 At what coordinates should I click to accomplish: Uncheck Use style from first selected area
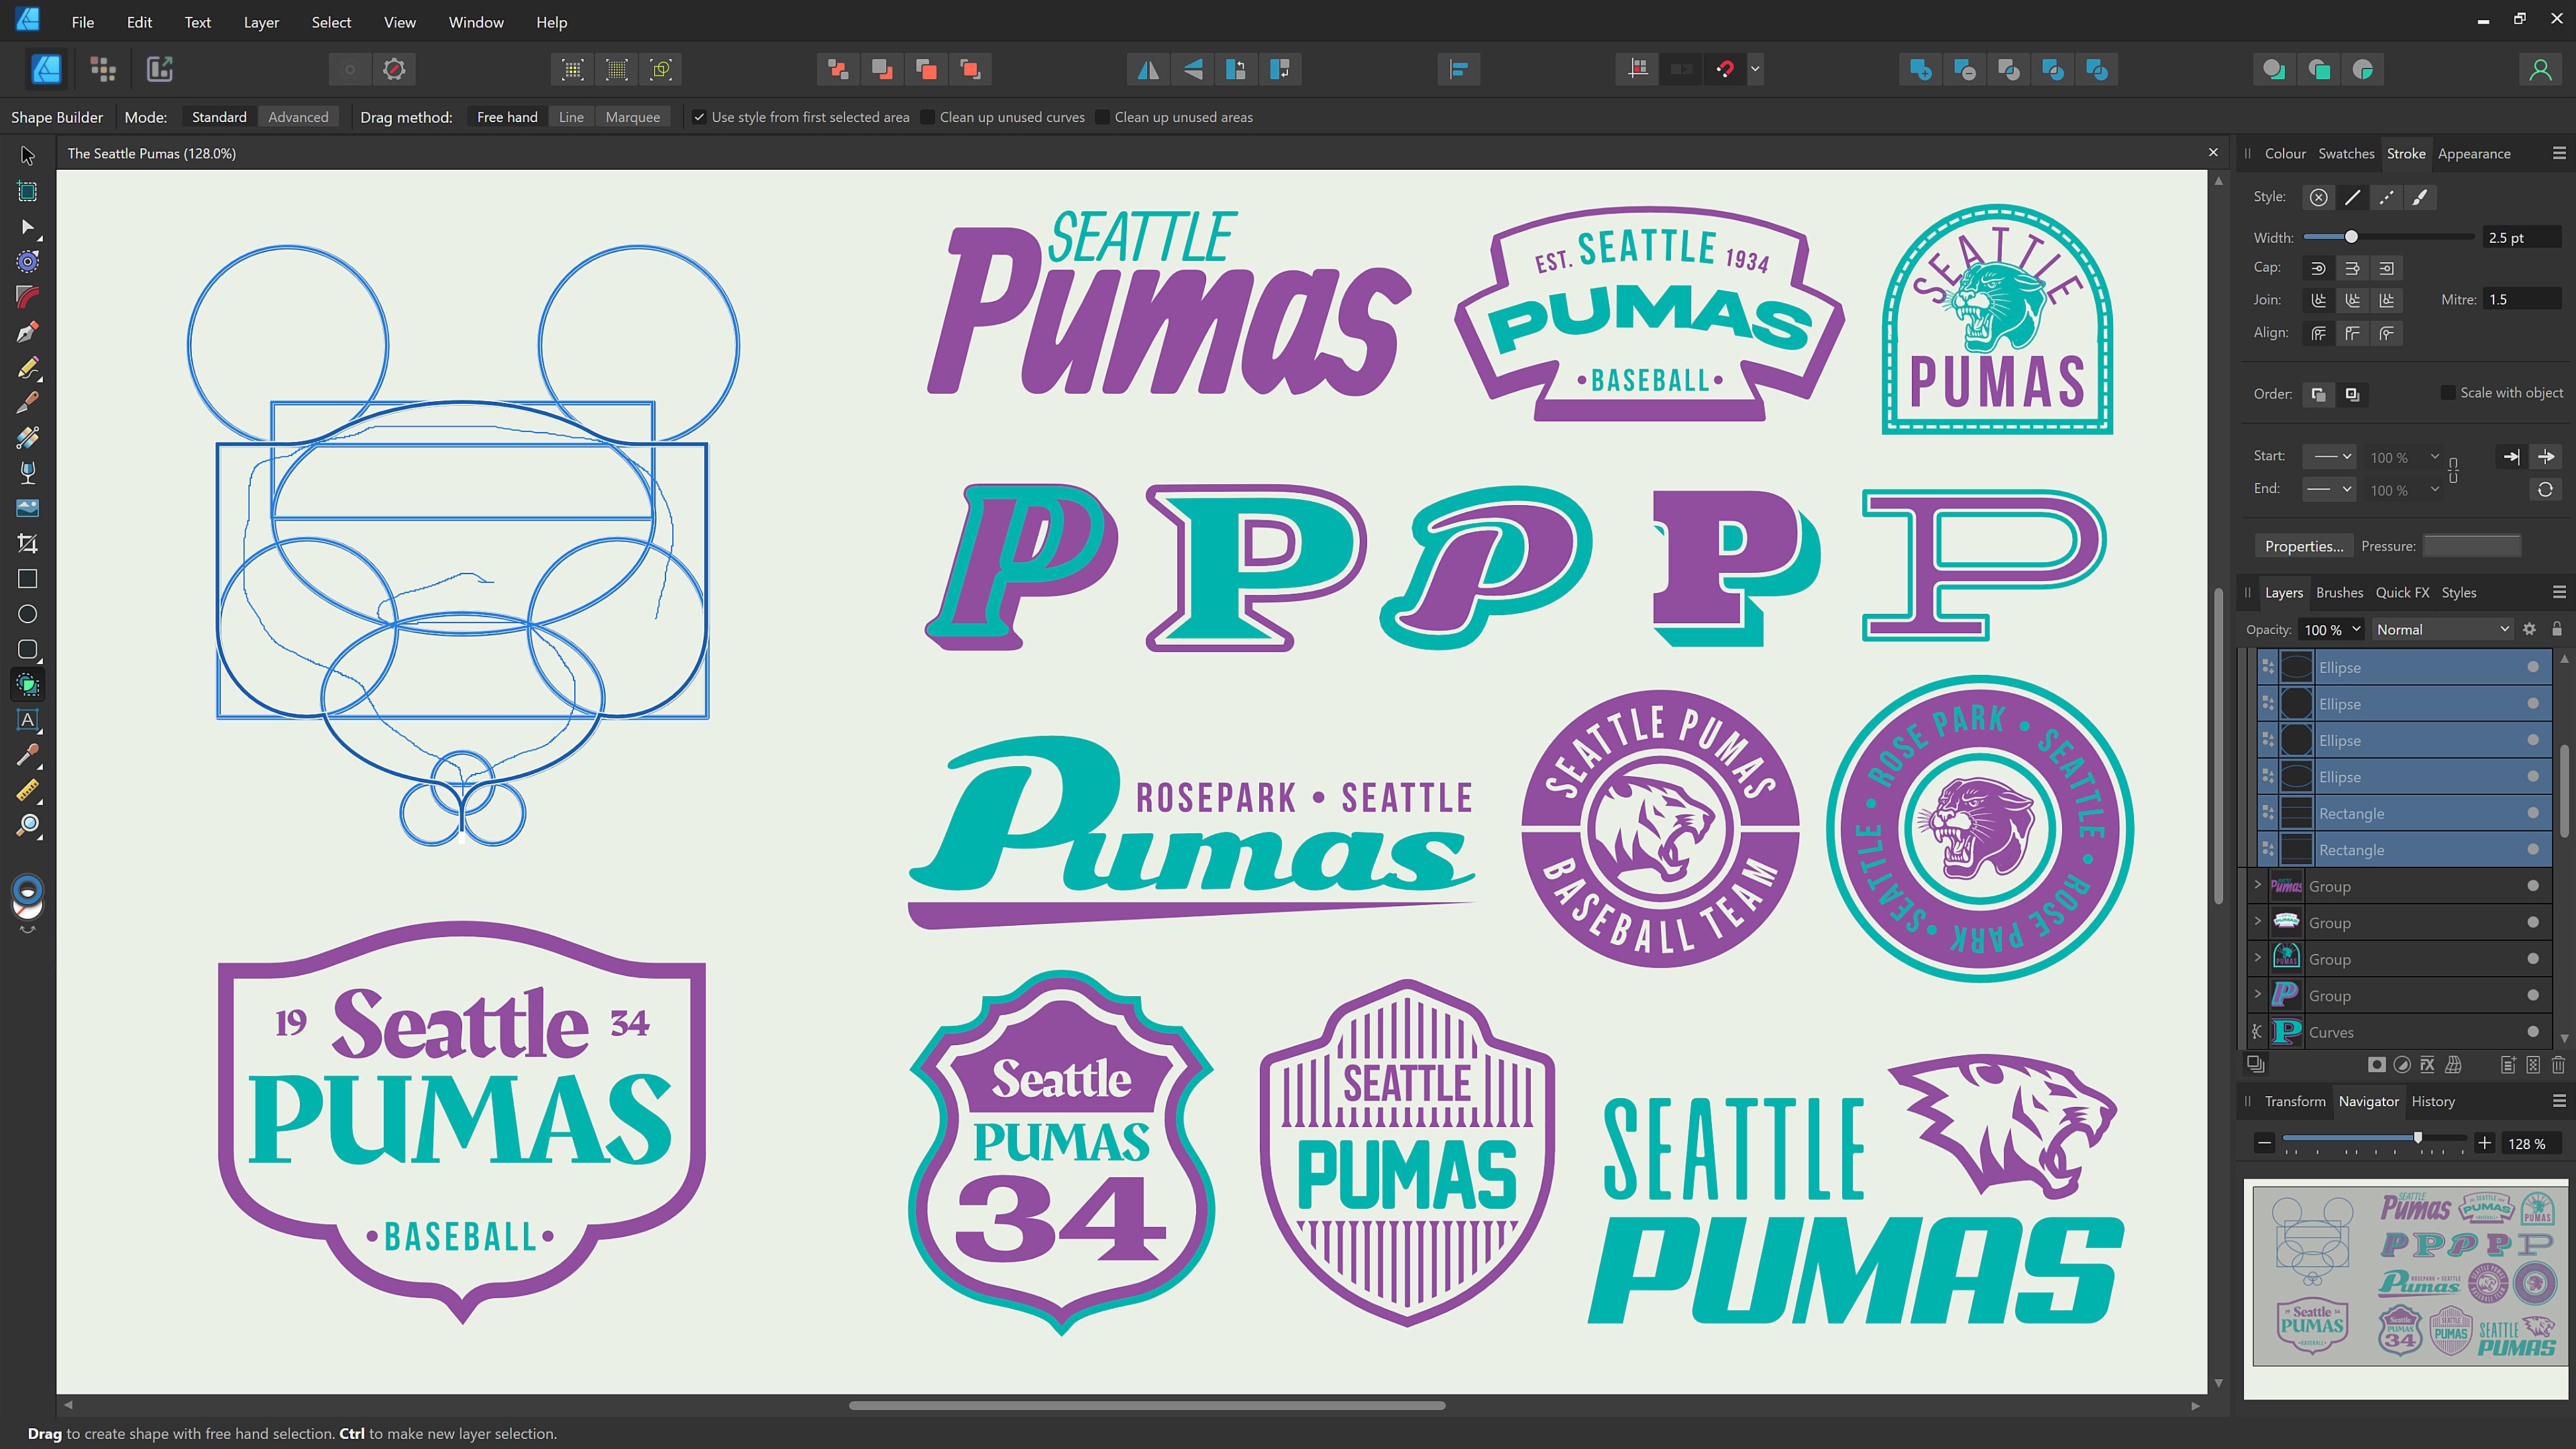[x=699, y=117]
